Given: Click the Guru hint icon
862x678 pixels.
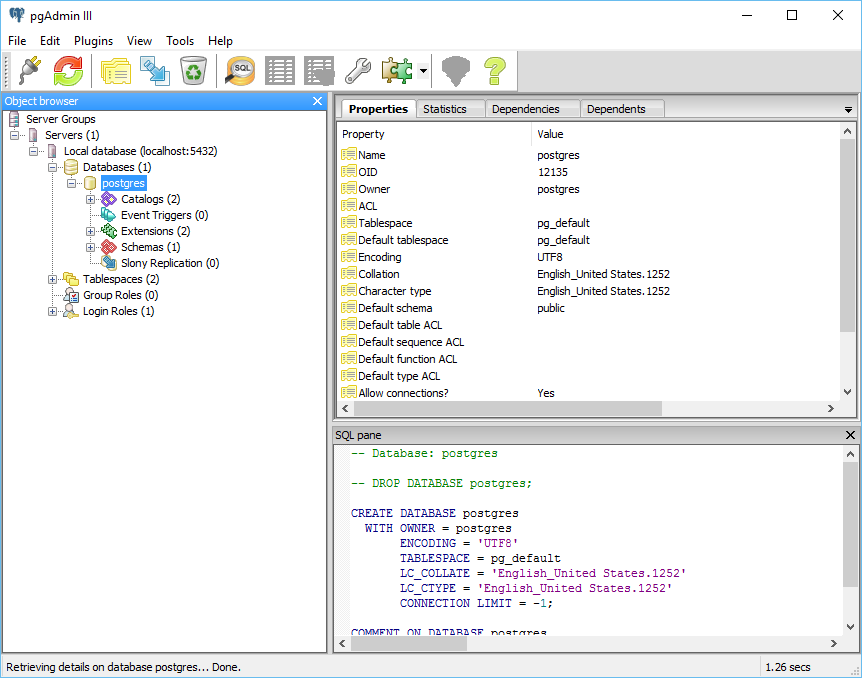Looking at the screenshot, I should [x=456, y=70].
